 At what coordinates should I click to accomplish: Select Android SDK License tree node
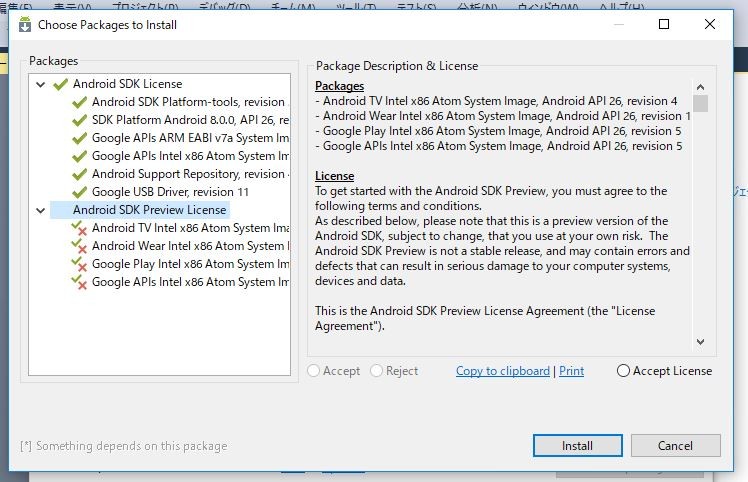(127, 84)
